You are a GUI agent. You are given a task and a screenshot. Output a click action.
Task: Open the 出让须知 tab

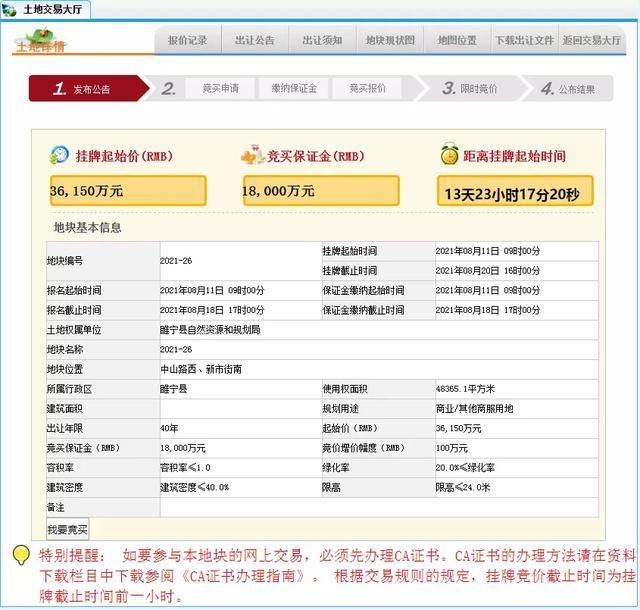point(322,40)
